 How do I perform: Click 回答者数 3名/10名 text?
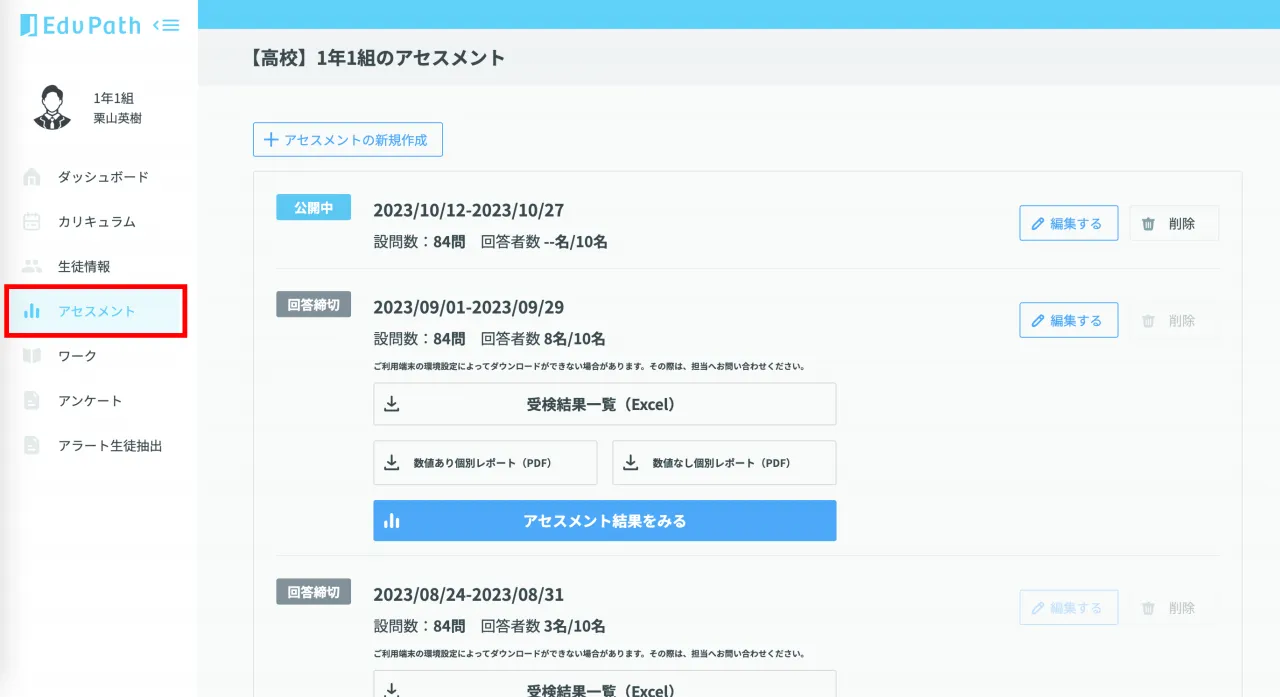point(543,627)
